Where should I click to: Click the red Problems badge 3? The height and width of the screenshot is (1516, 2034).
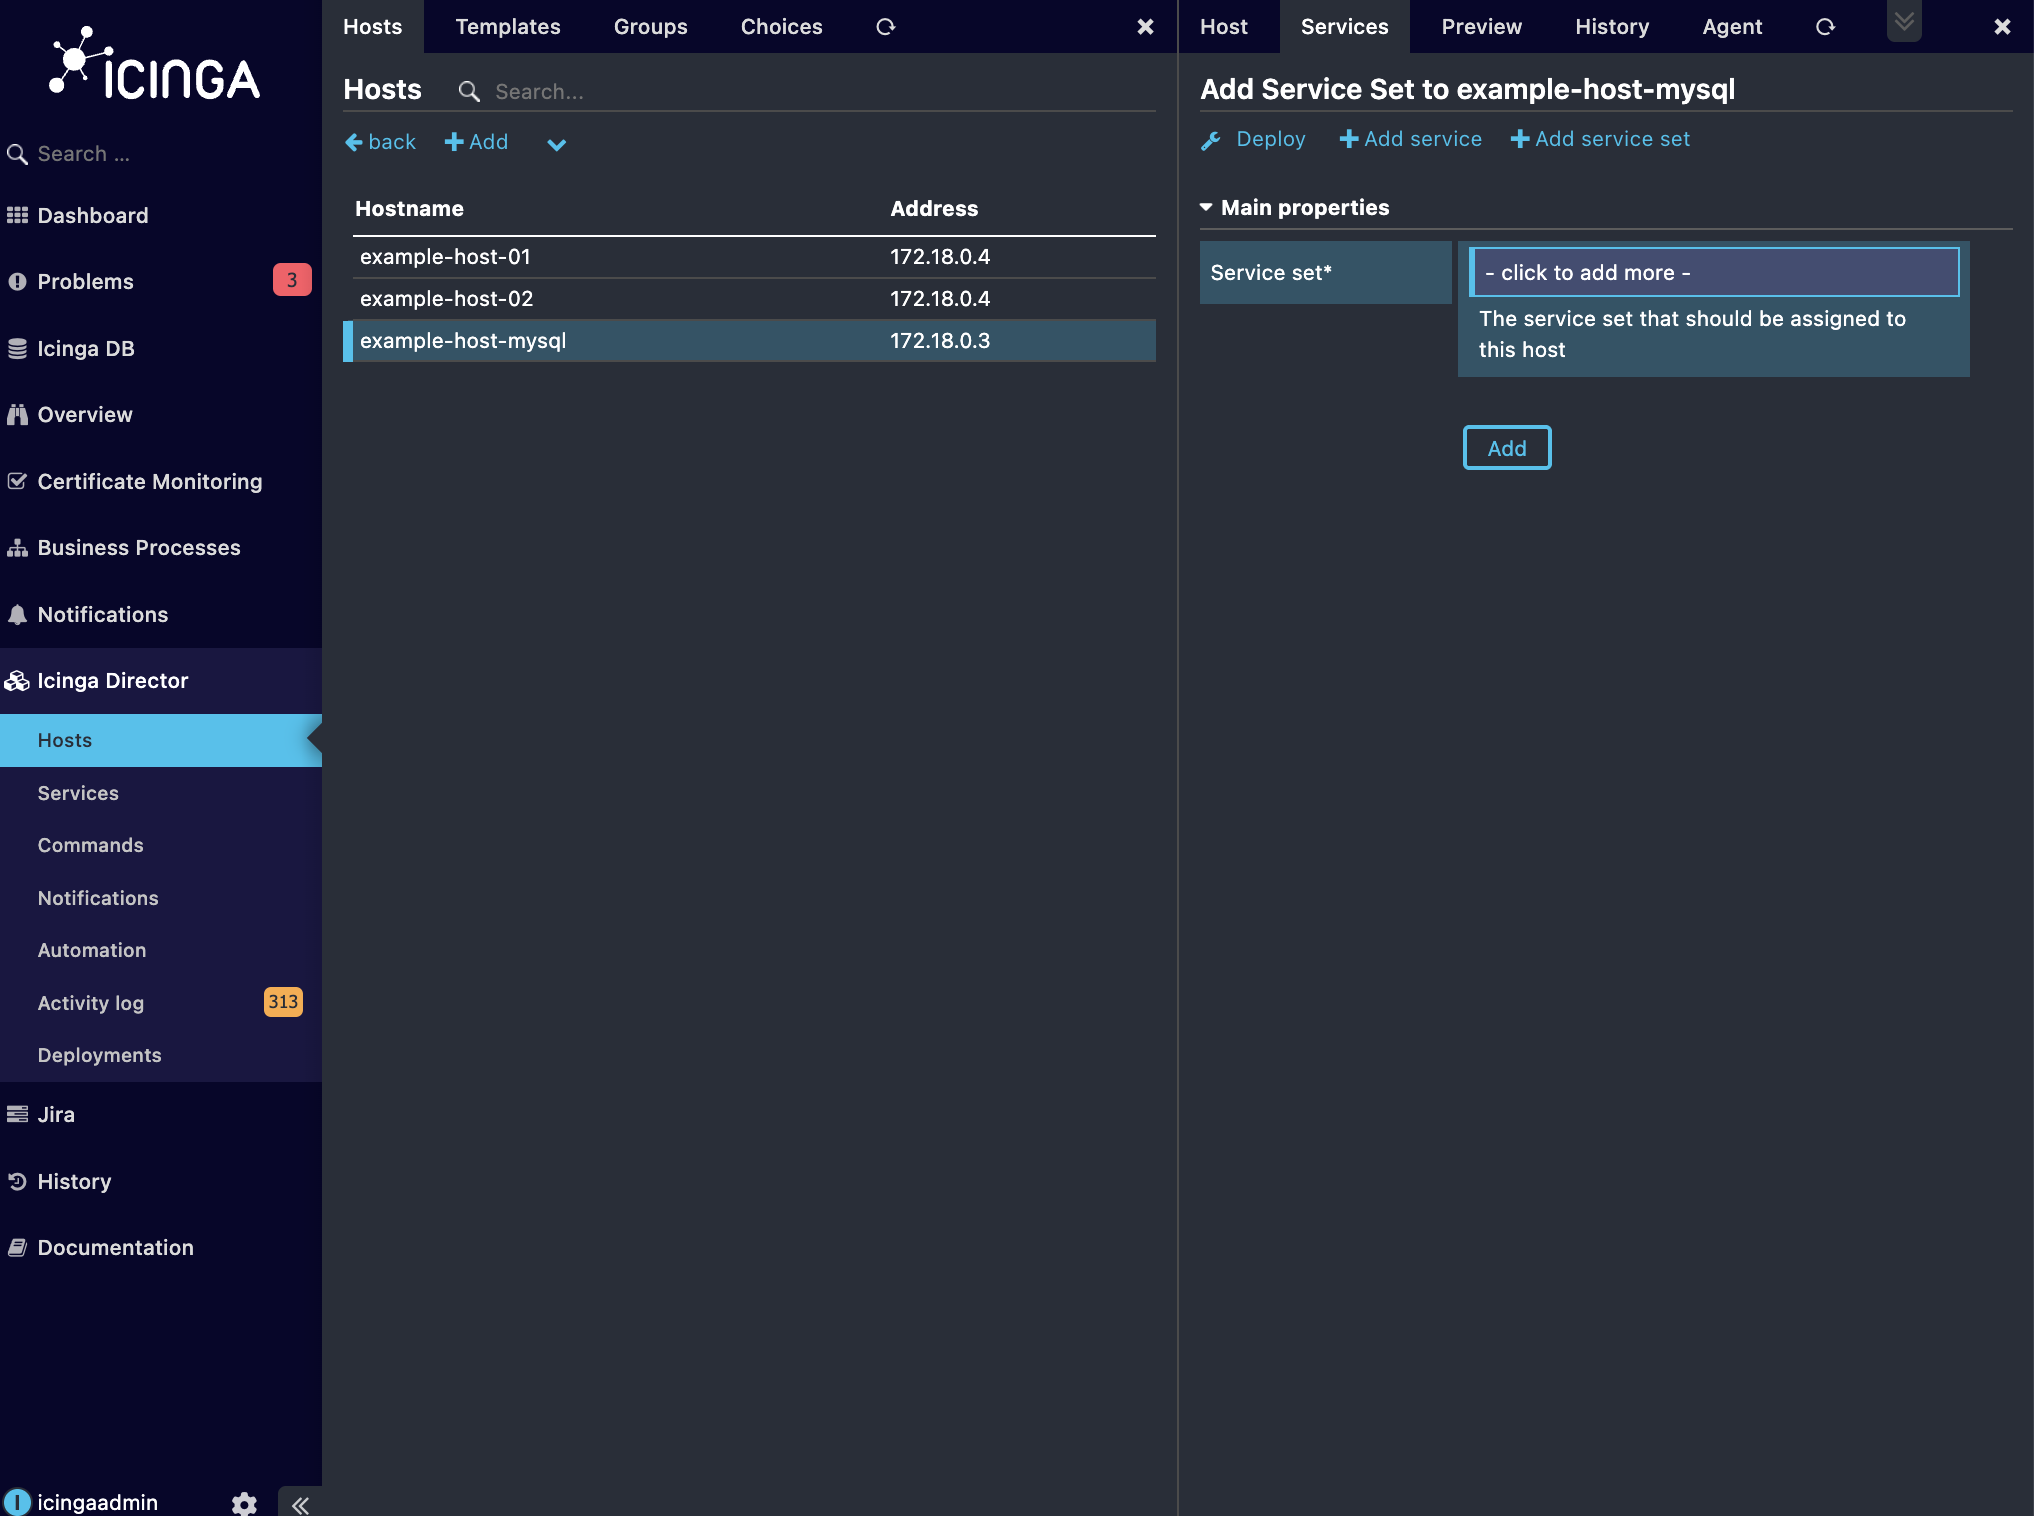coord(292,280)
